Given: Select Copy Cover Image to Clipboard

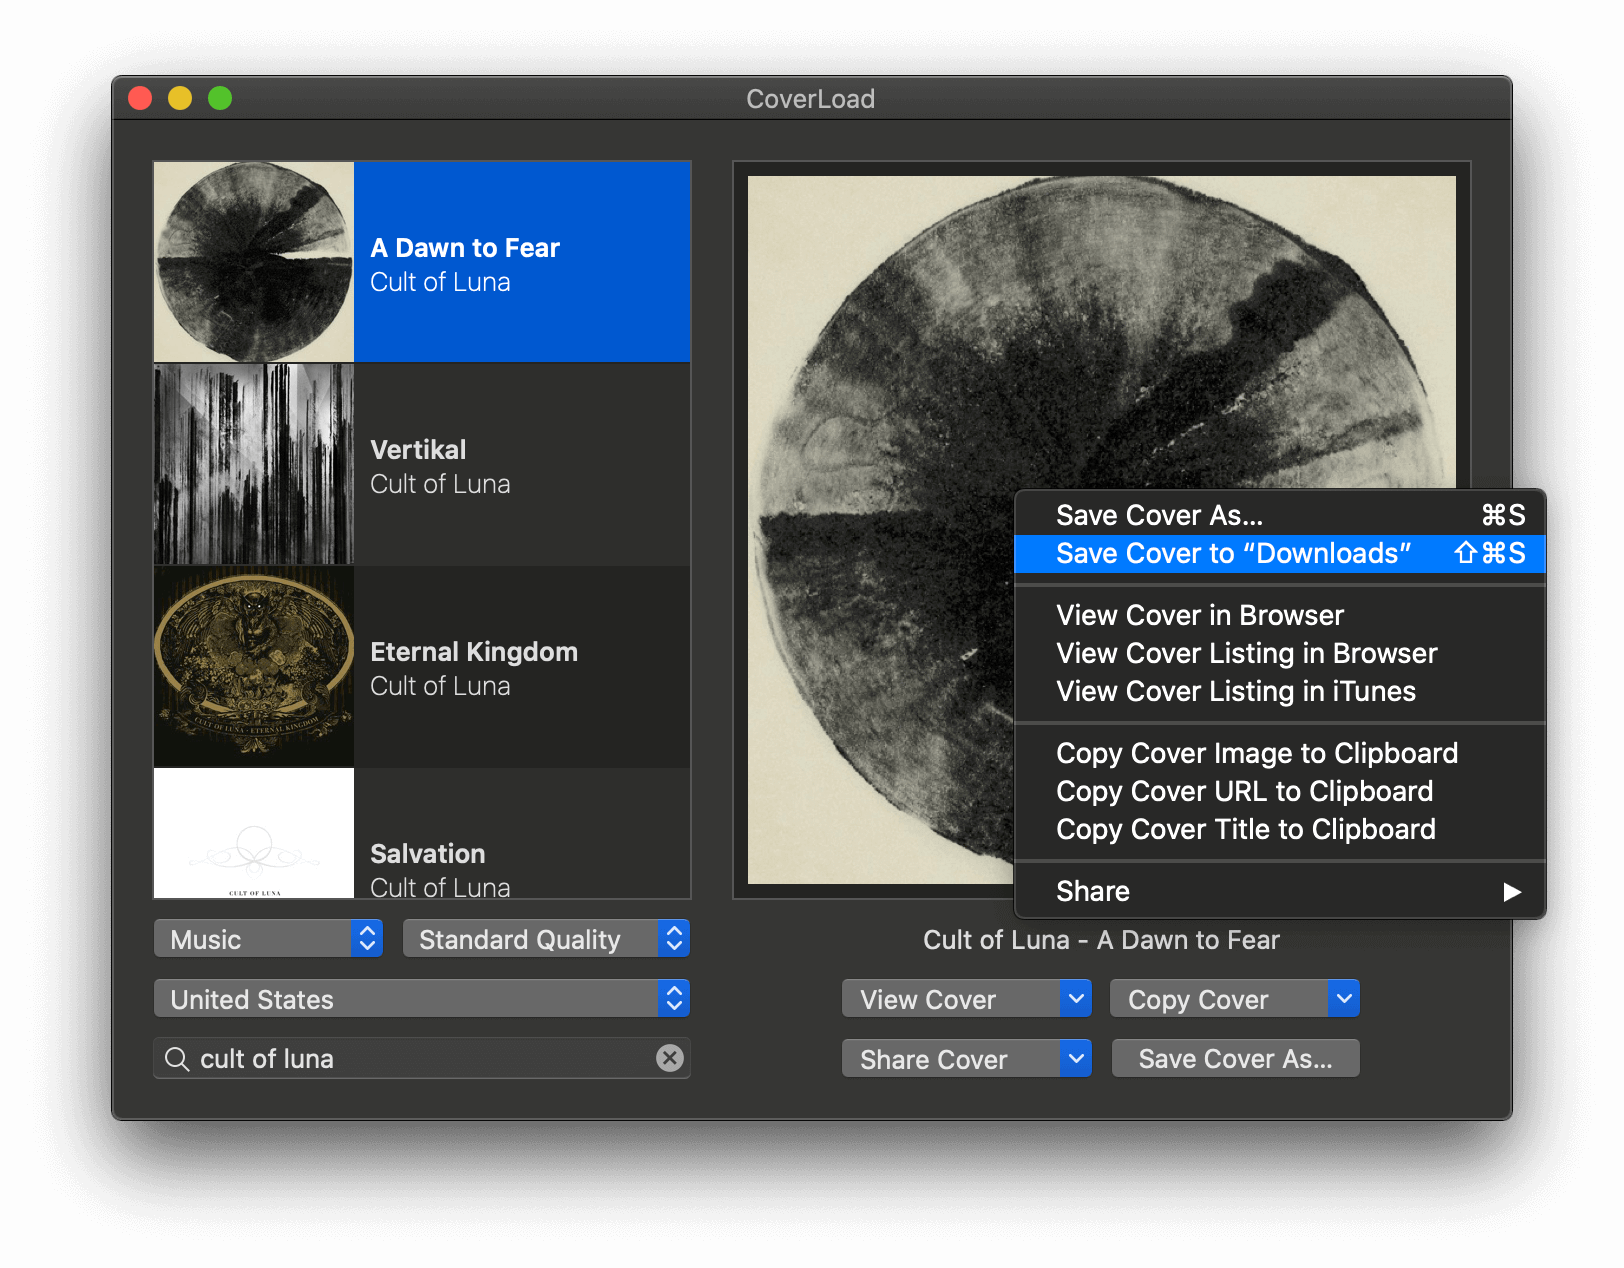Looking at the screenshot, I should (x=1280, y=753).
